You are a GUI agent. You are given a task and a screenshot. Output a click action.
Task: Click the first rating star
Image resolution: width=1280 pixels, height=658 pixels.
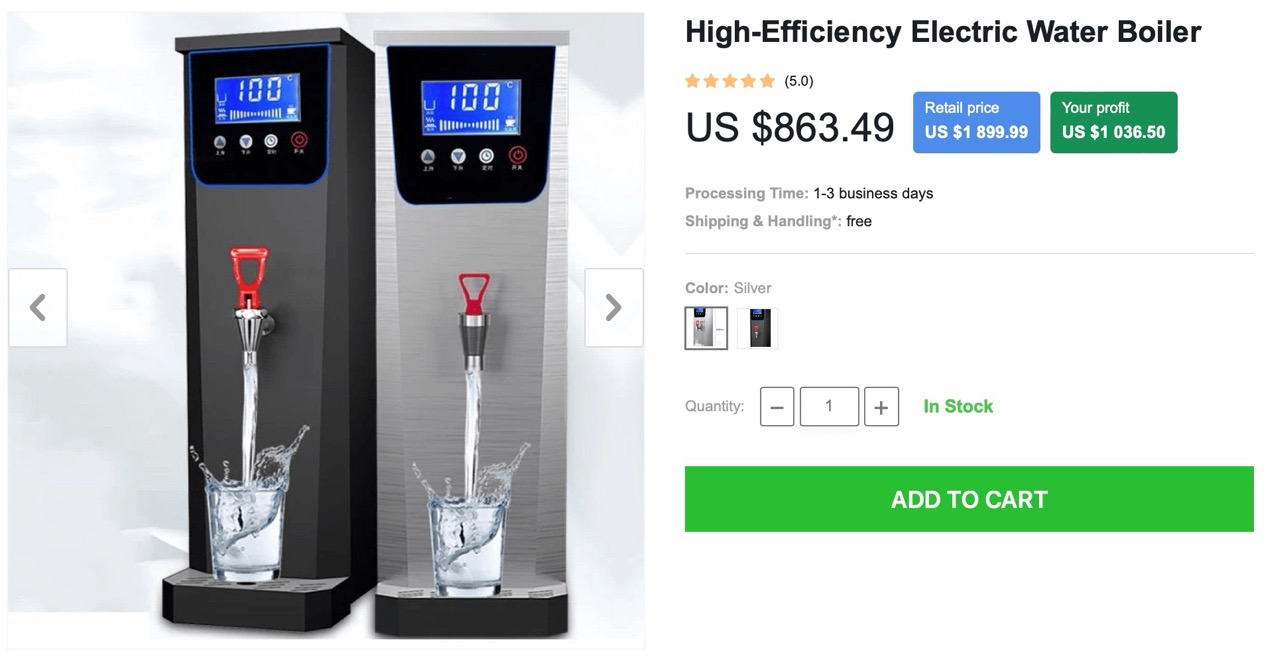[693, 81]
